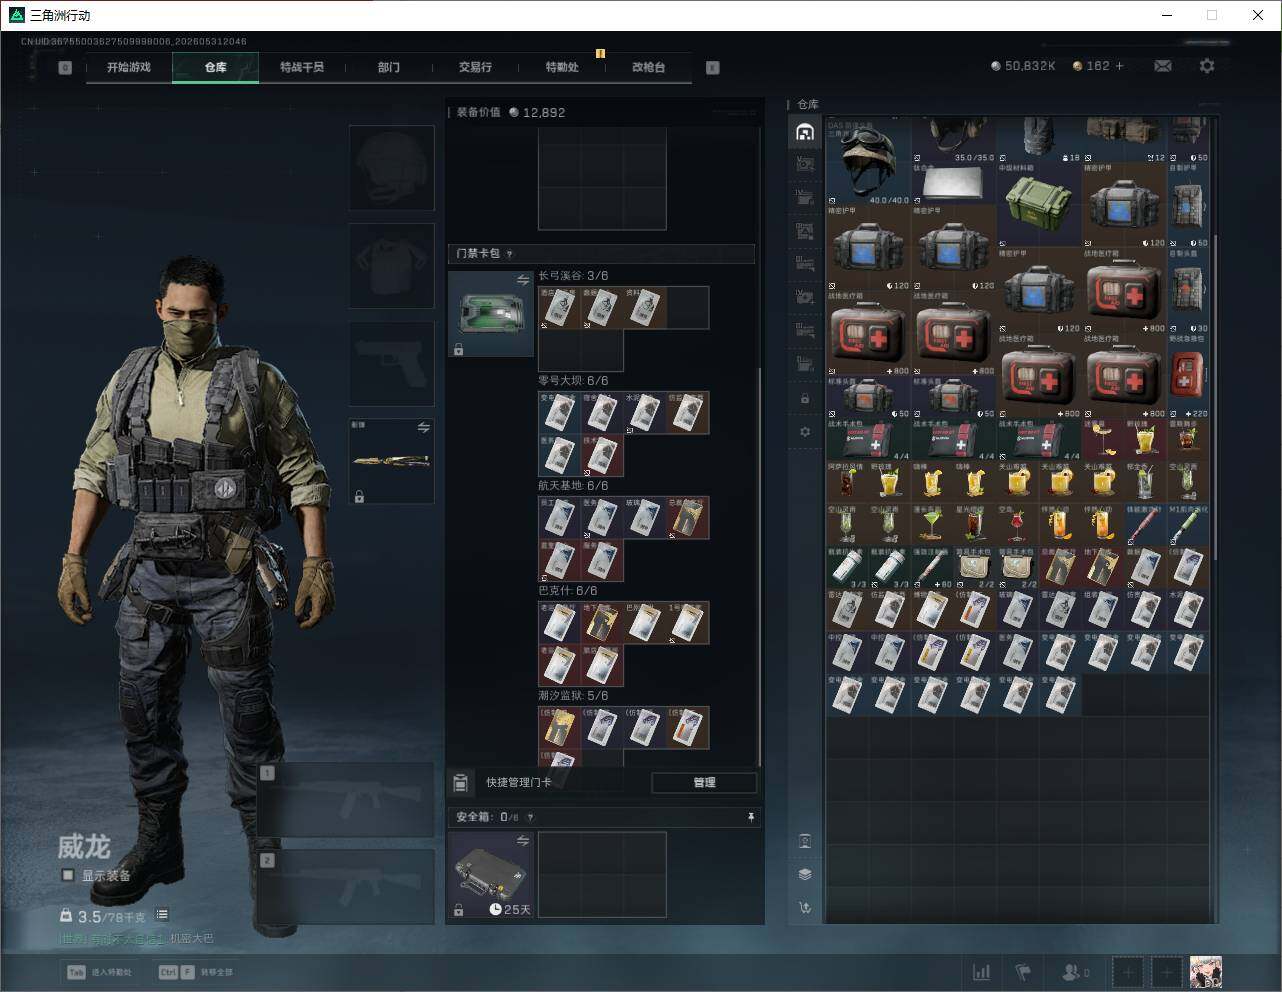Click the player avatar portrait
The image size is (1282, 992).
pyautogui.click(x=1206, y=971)
